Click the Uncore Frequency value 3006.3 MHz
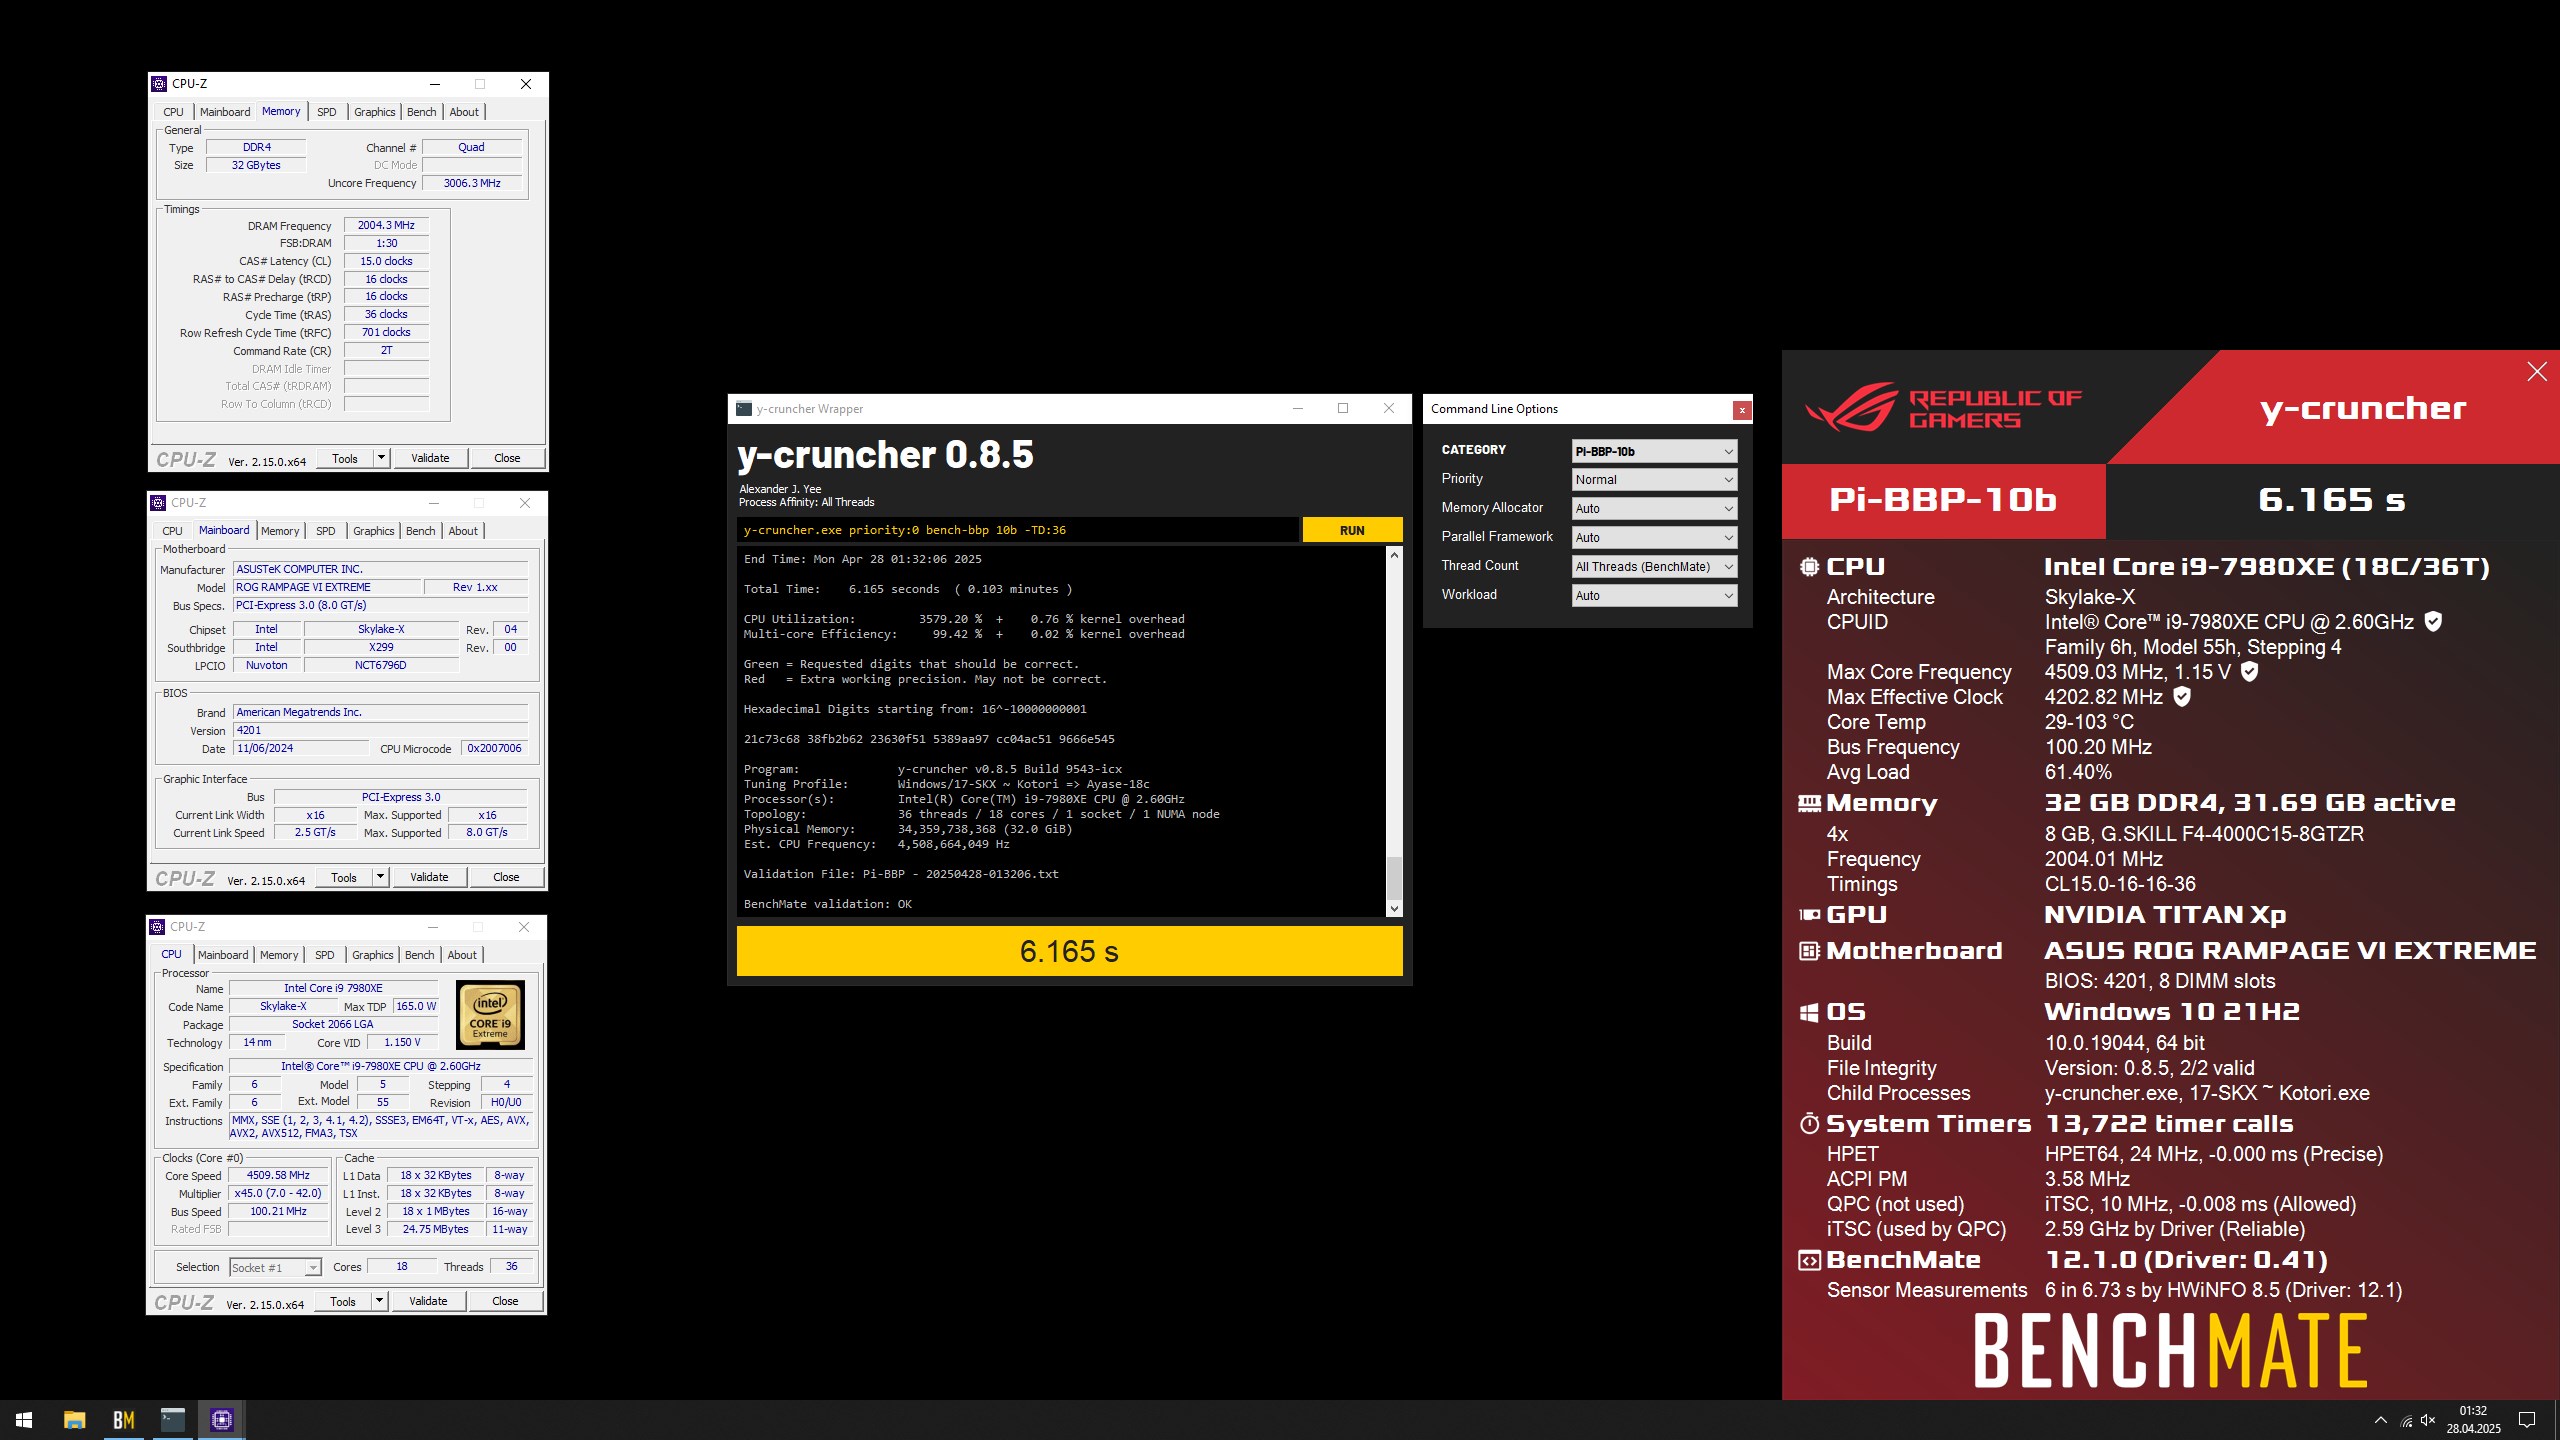 (x=472, y=183)
